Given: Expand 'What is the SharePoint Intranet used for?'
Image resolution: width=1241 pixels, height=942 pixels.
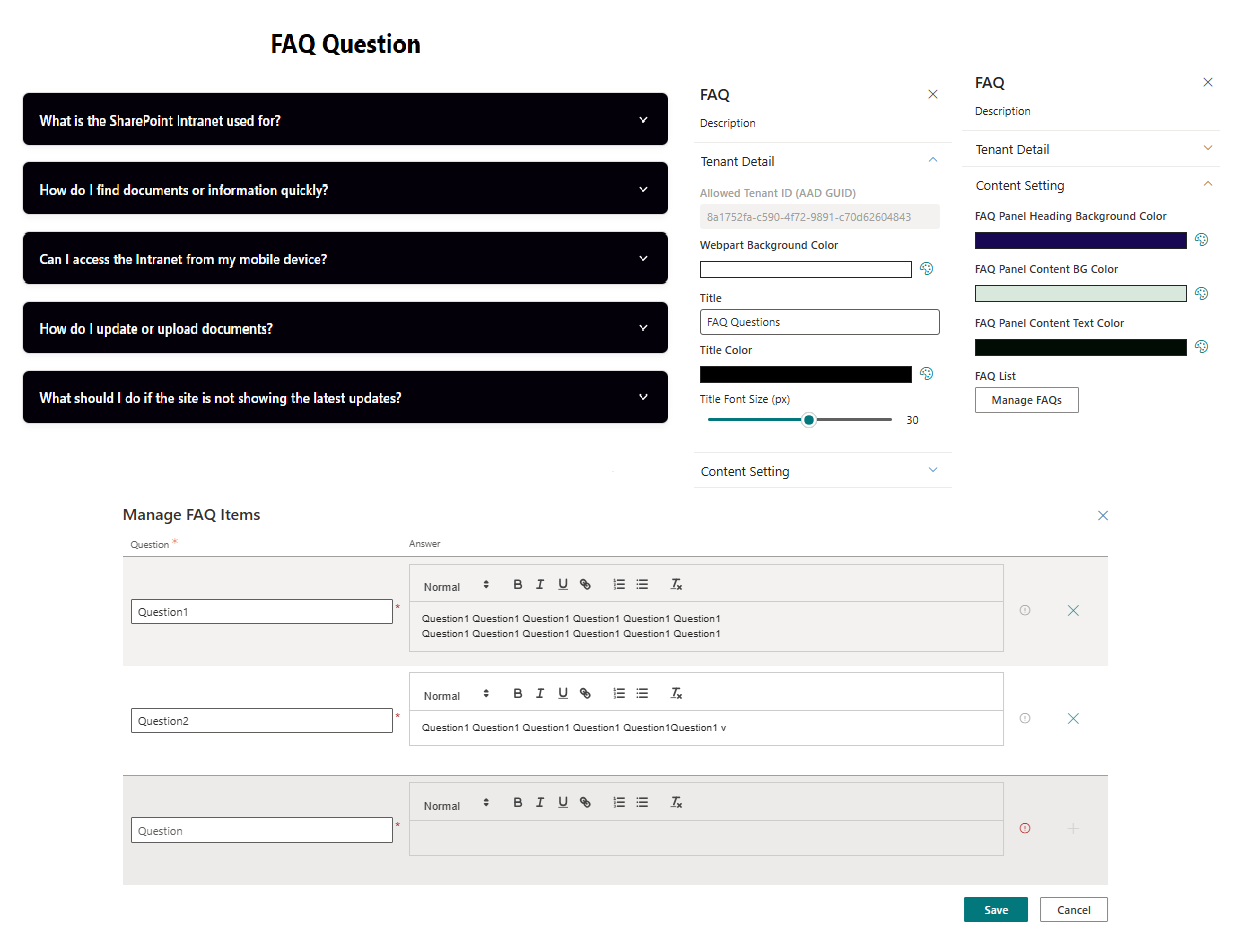Looking at the screenshot, I should click(643, 120).
